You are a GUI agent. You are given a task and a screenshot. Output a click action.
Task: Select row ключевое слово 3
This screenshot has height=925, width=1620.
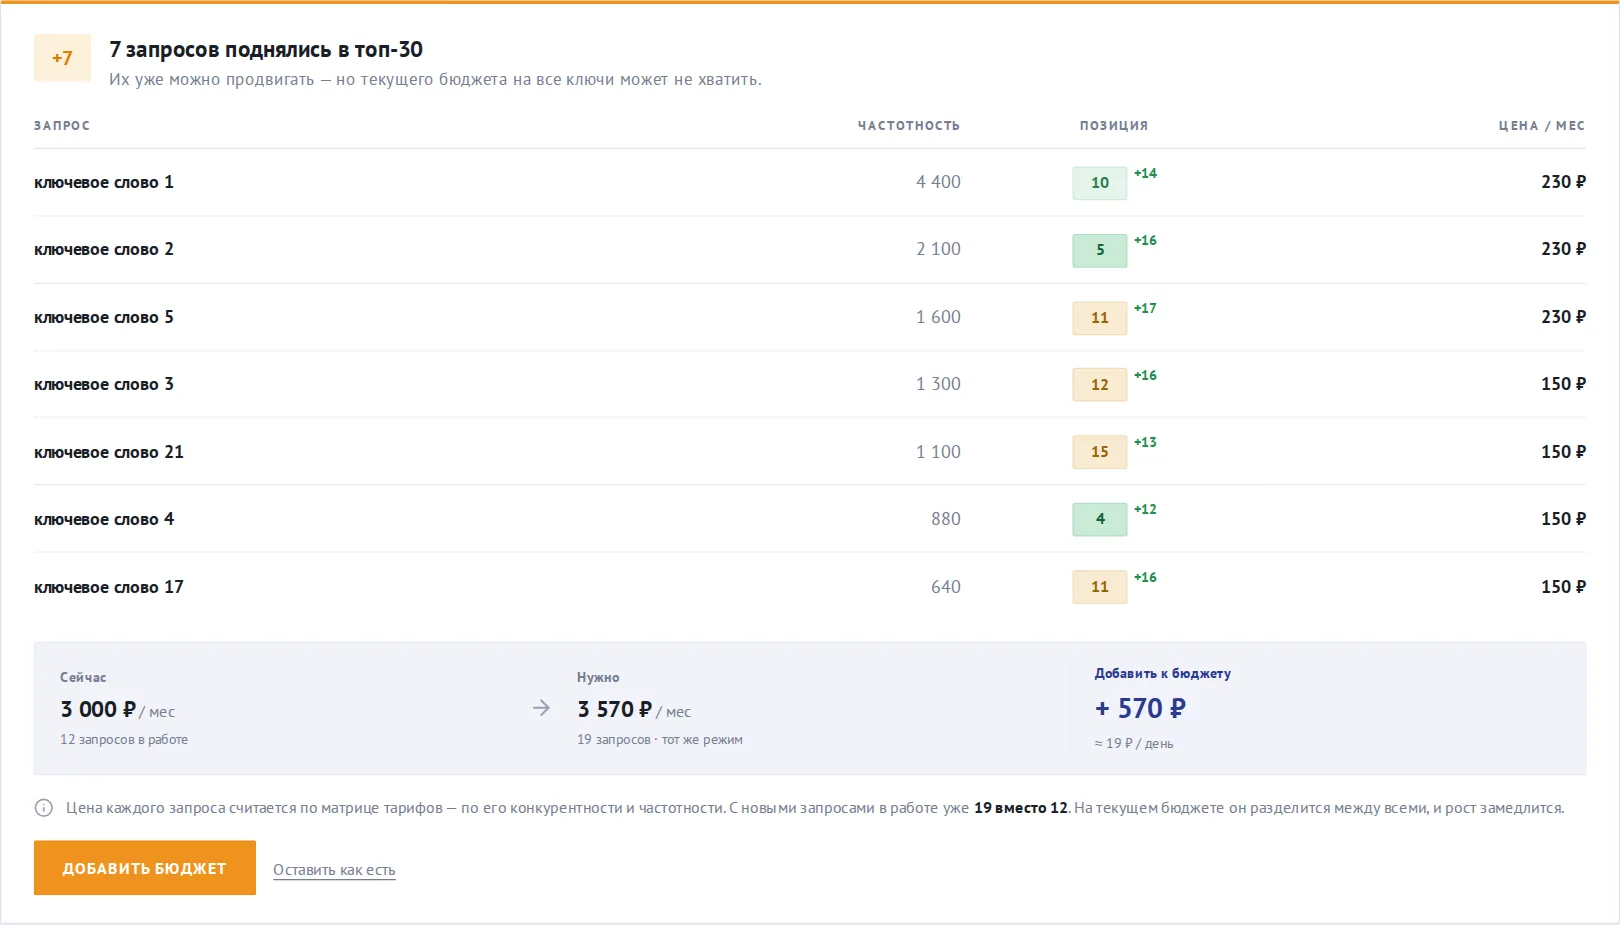[810, 384]
